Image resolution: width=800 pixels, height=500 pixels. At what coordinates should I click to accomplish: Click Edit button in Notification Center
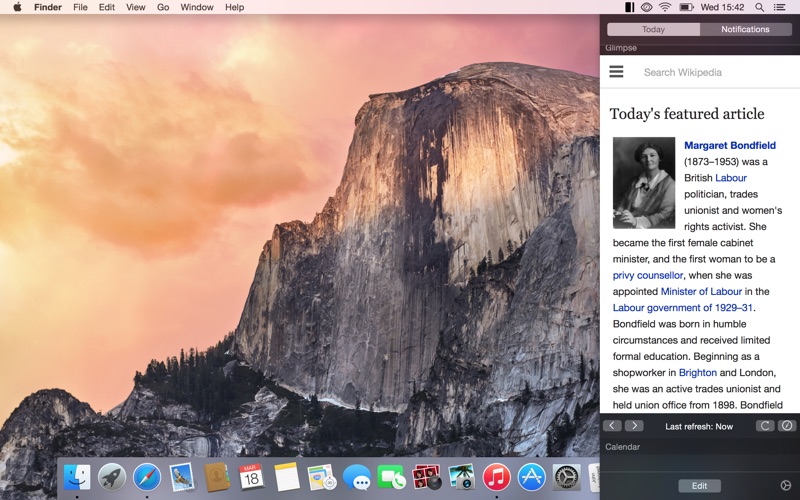pos(699,486)
